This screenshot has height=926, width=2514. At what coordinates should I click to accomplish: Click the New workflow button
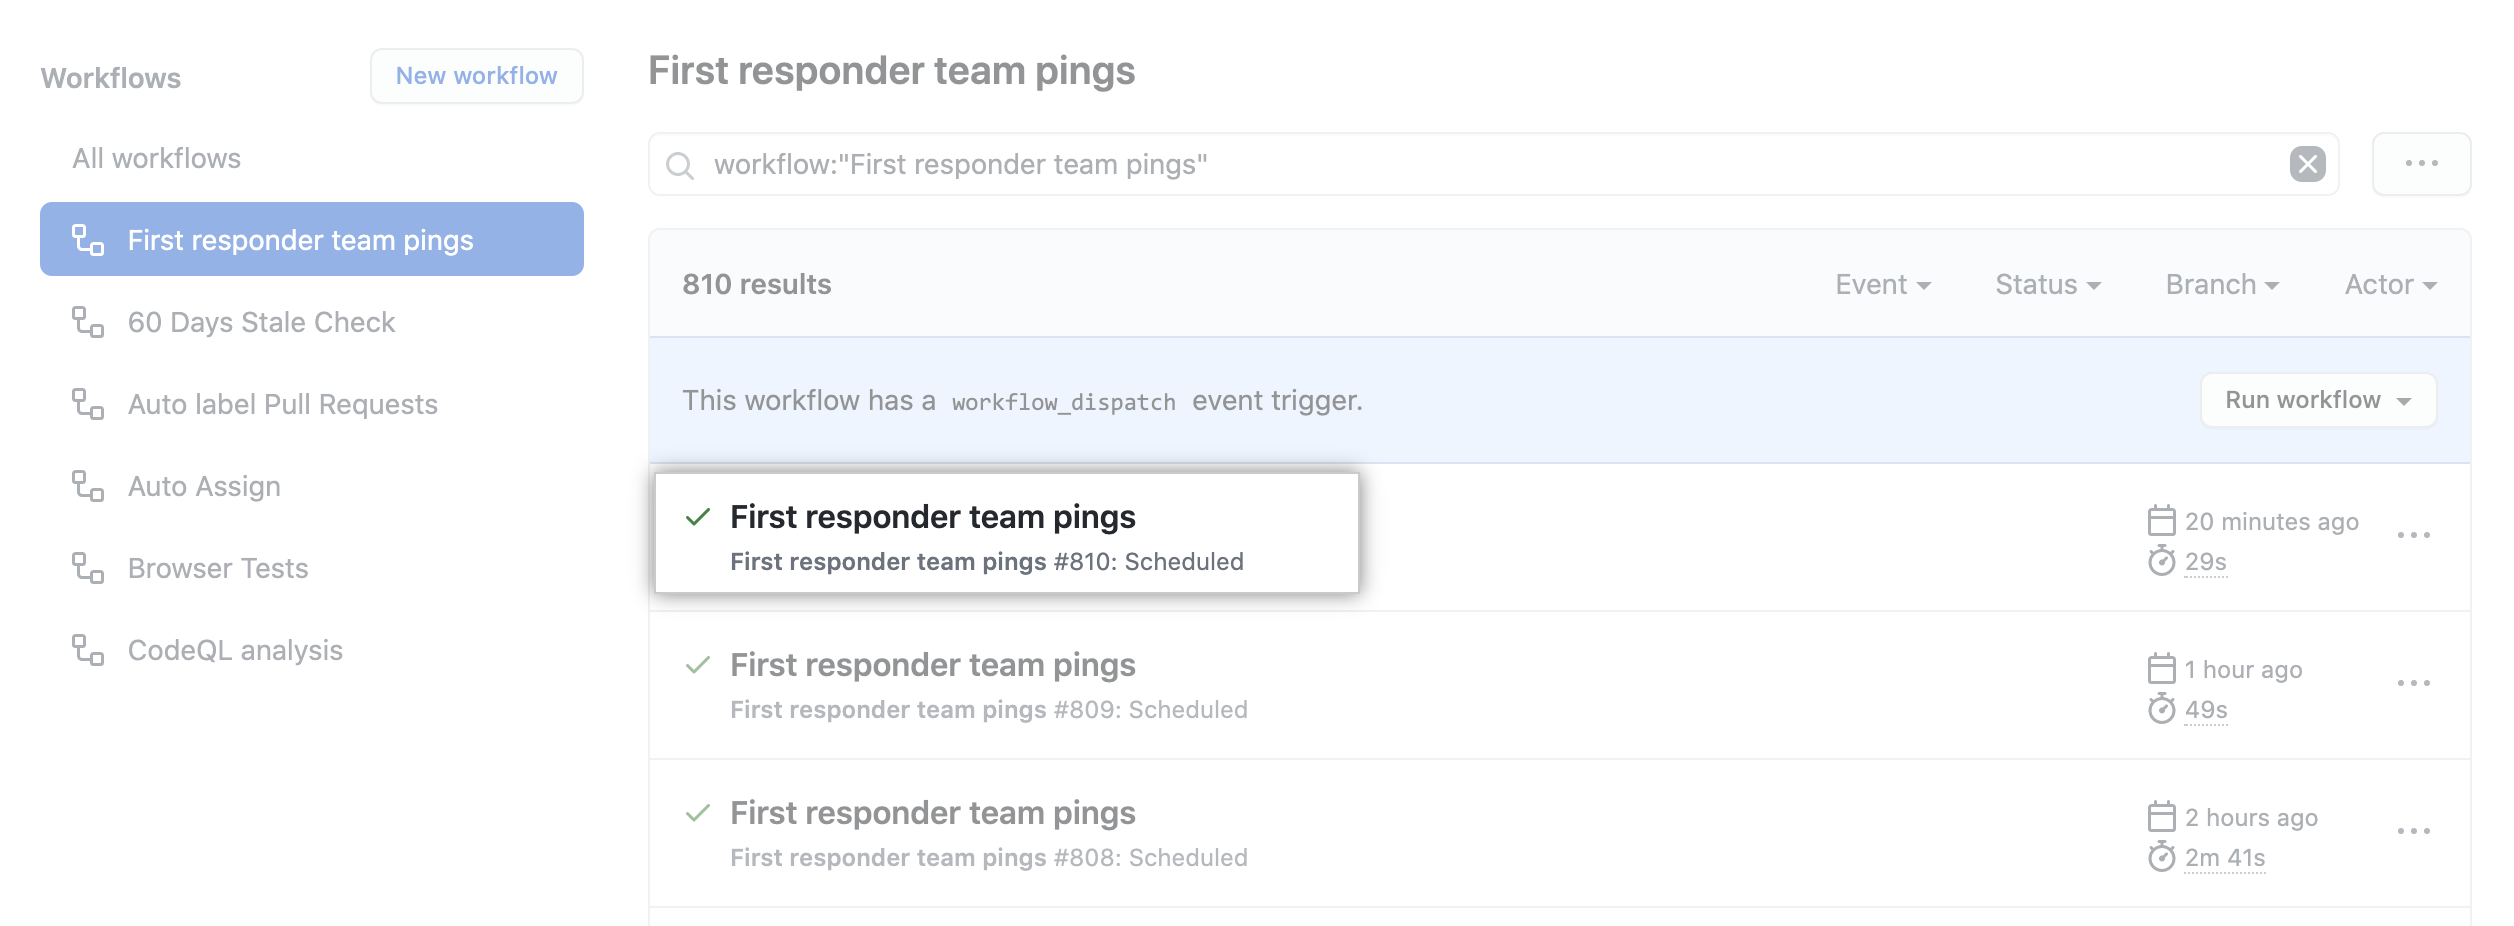pyautogui.click(x=476, y=76)
